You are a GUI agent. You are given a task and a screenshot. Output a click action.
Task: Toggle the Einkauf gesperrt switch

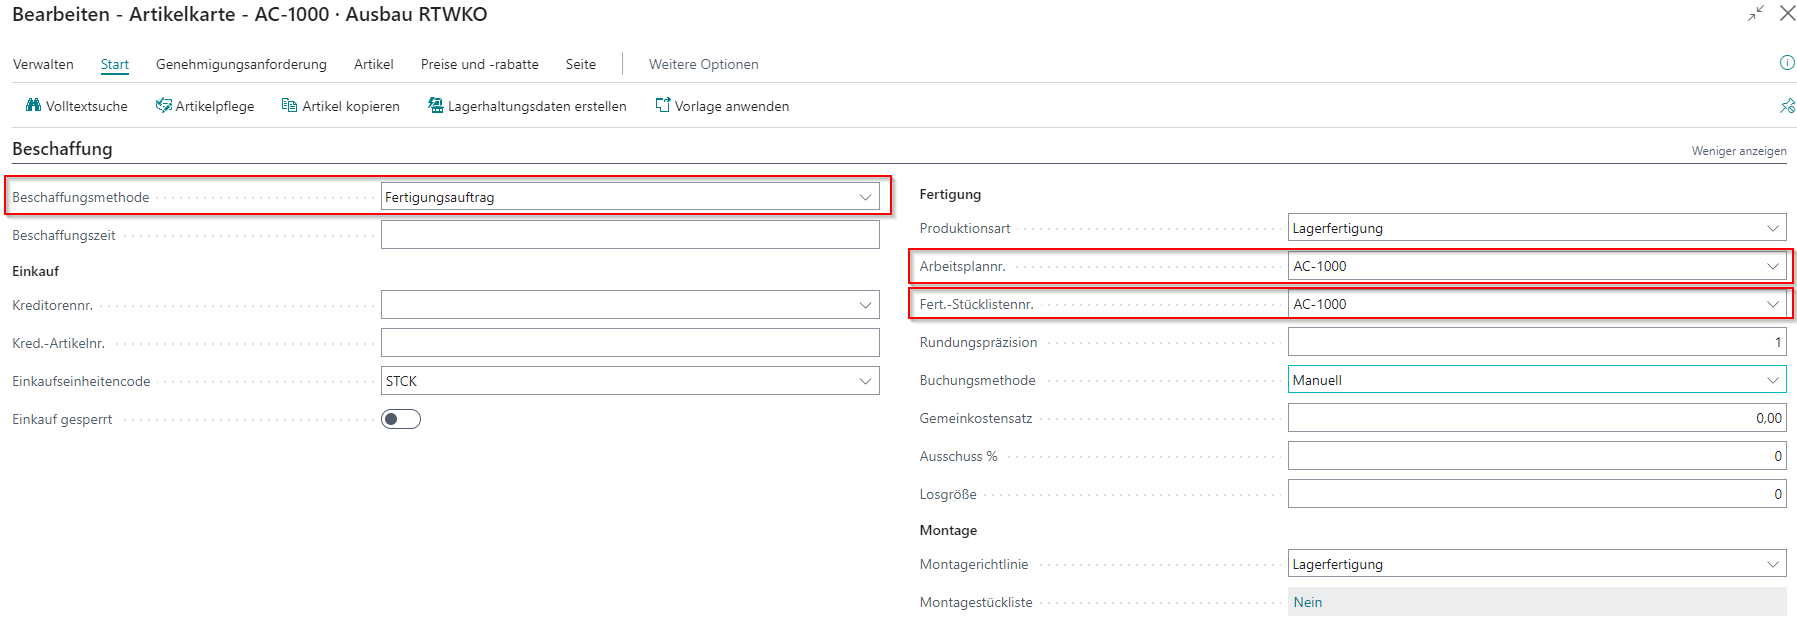pos(401,419)
